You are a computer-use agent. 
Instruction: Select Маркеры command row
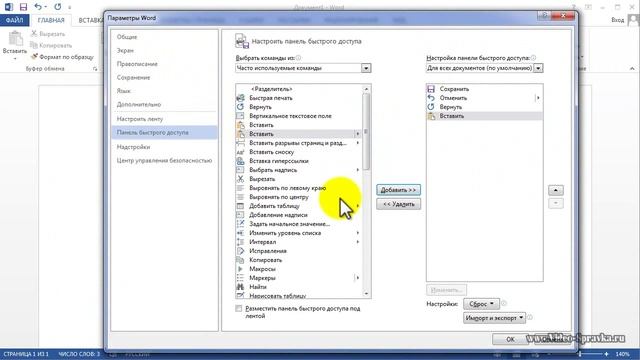(x=298, y=278)
